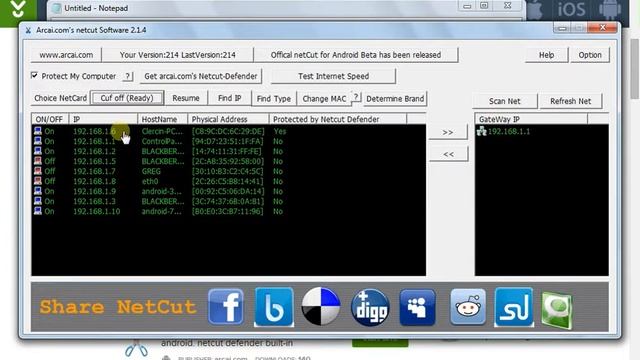
Task: Click computer icon in row 192.168.1.2
Action: tap(38, 151)
